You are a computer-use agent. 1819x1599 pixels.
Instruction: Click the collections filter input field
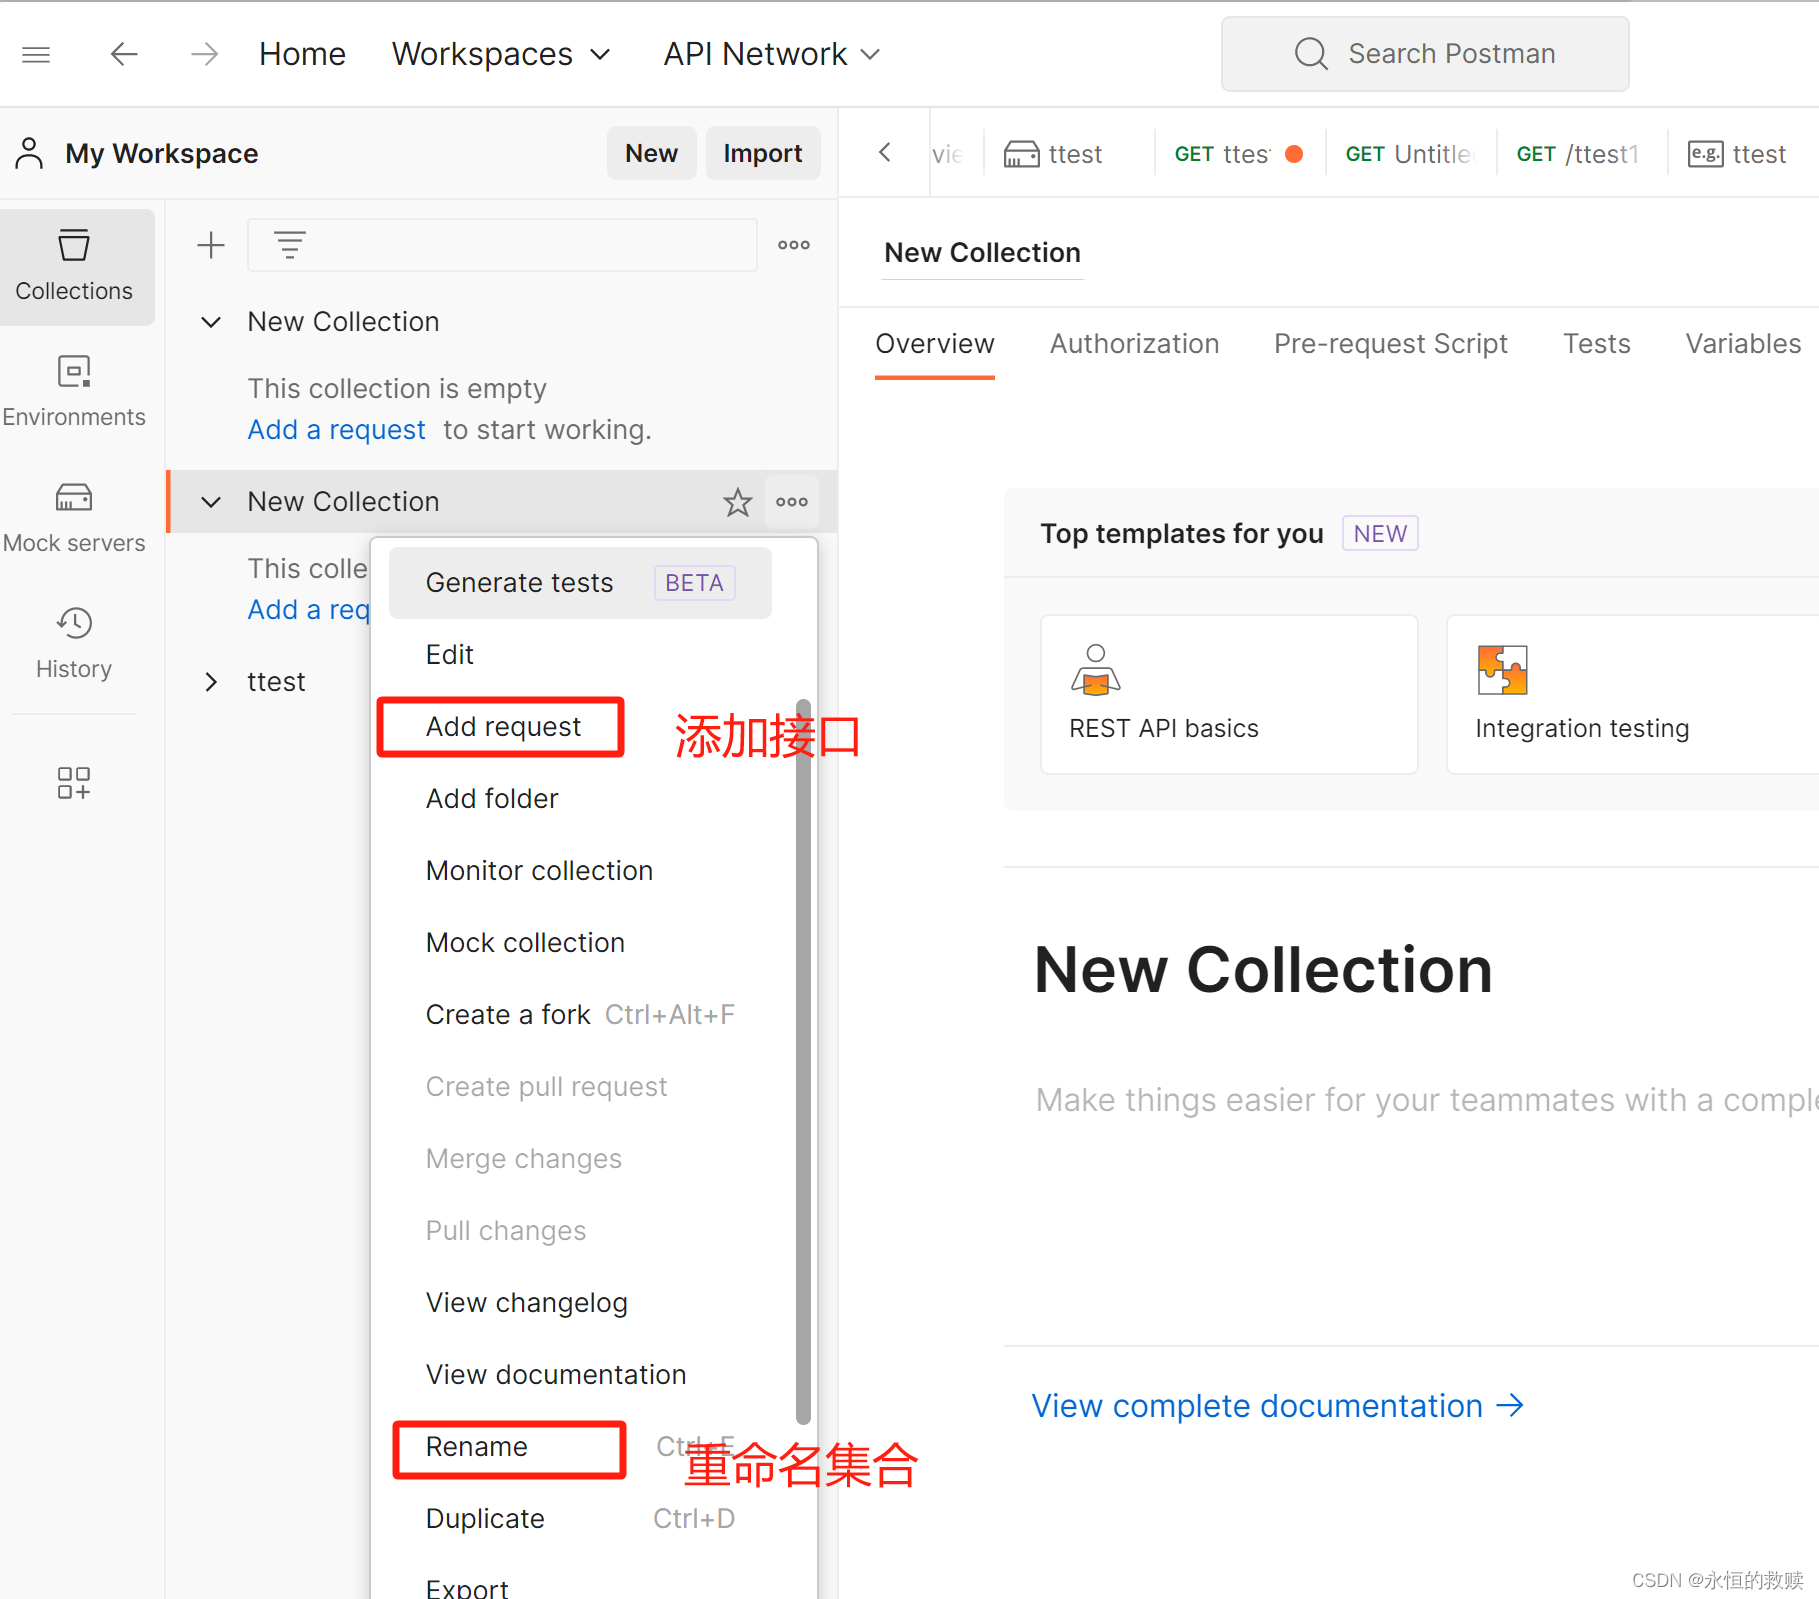click(x=502, y=245)
